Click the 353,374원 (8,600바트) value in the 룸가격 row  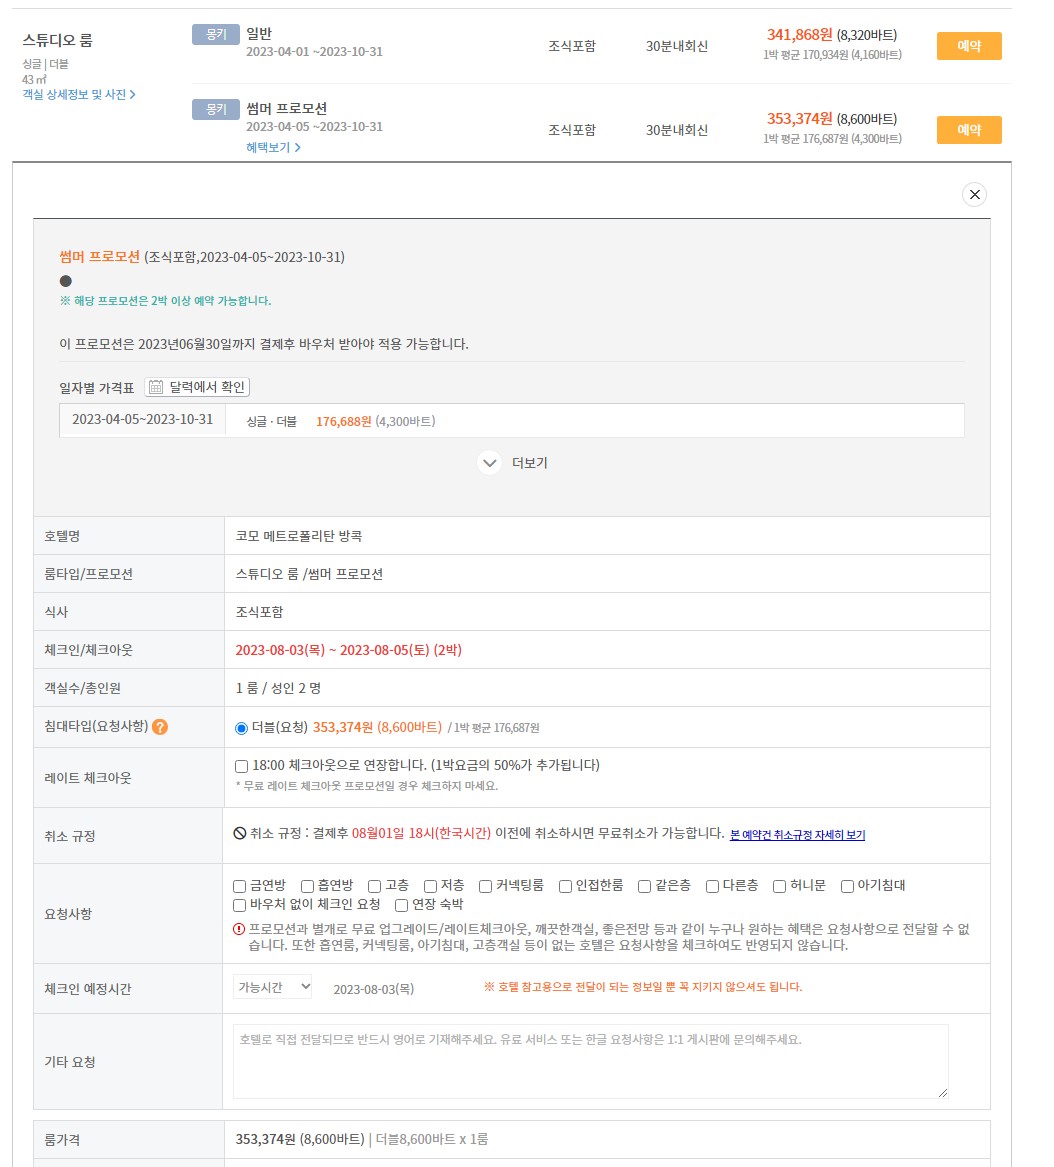coord(300,1139)
